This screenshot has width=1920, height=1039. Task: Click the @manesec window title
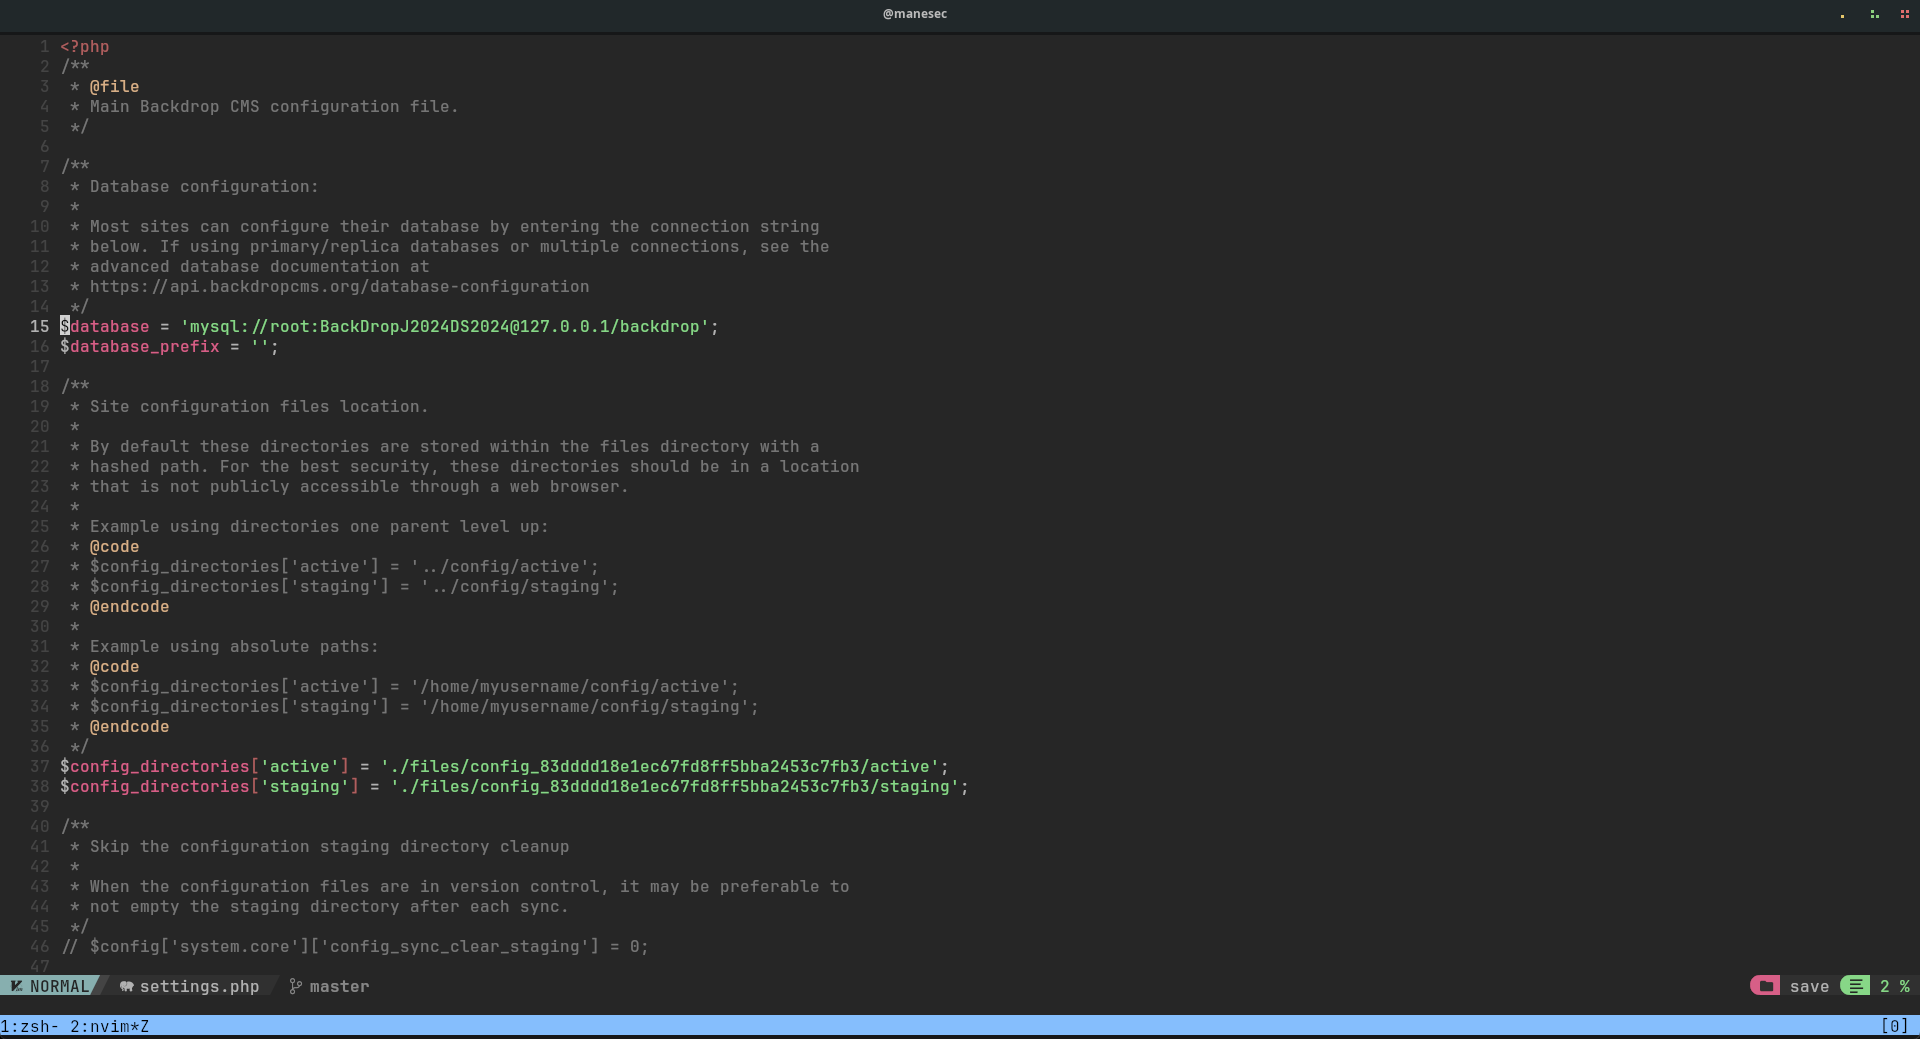point(915,14)
